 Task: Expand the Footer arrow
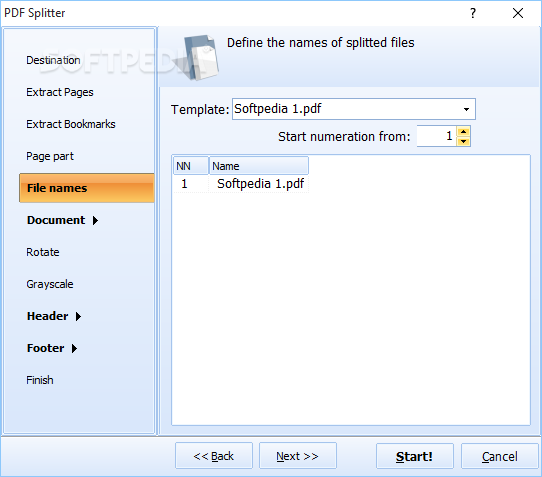tap(74, 348)
